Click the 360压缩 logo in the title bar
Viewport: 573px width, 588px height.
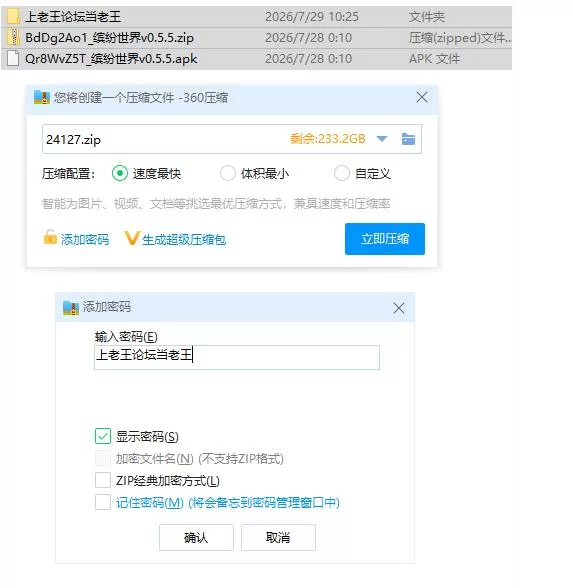[x=42, y=97]
